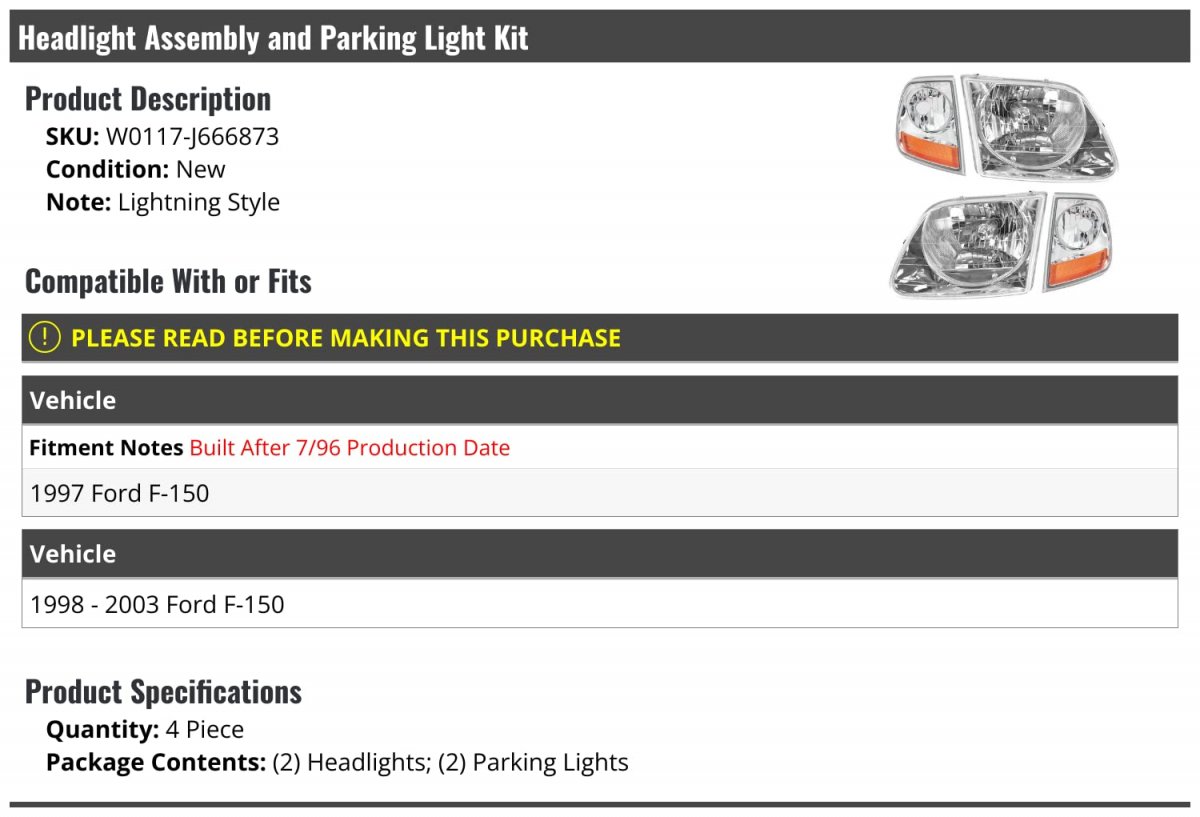Click the first Vehicle header bar
1200x817 pixels.
(x=600, y=400)
